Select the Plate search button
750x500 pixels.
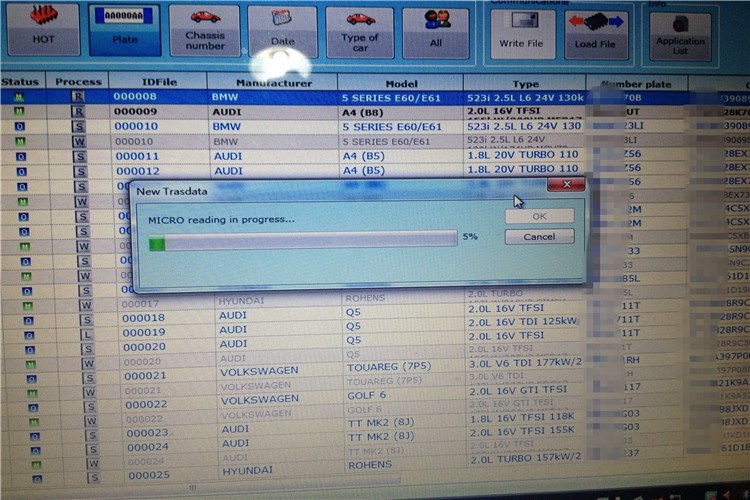(124, 30)
